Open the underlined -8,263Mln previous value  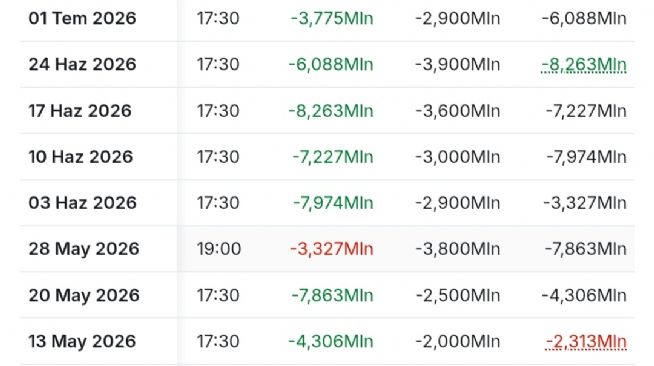click(x=584, y=65)
